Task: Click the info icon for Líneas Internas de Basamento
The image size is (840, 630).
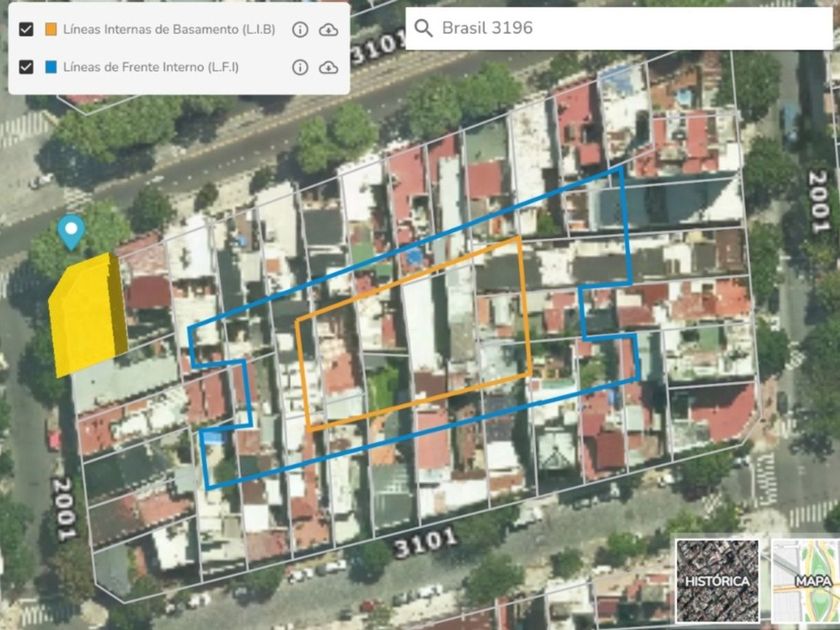Action: pos(299,30)
